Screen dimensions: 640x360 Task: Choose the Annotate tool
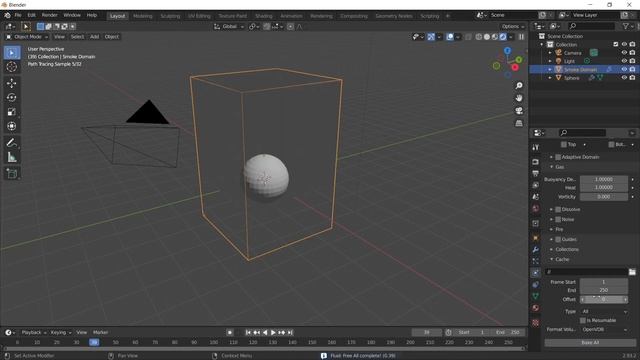pyautogui.click(x=12, y=143)
